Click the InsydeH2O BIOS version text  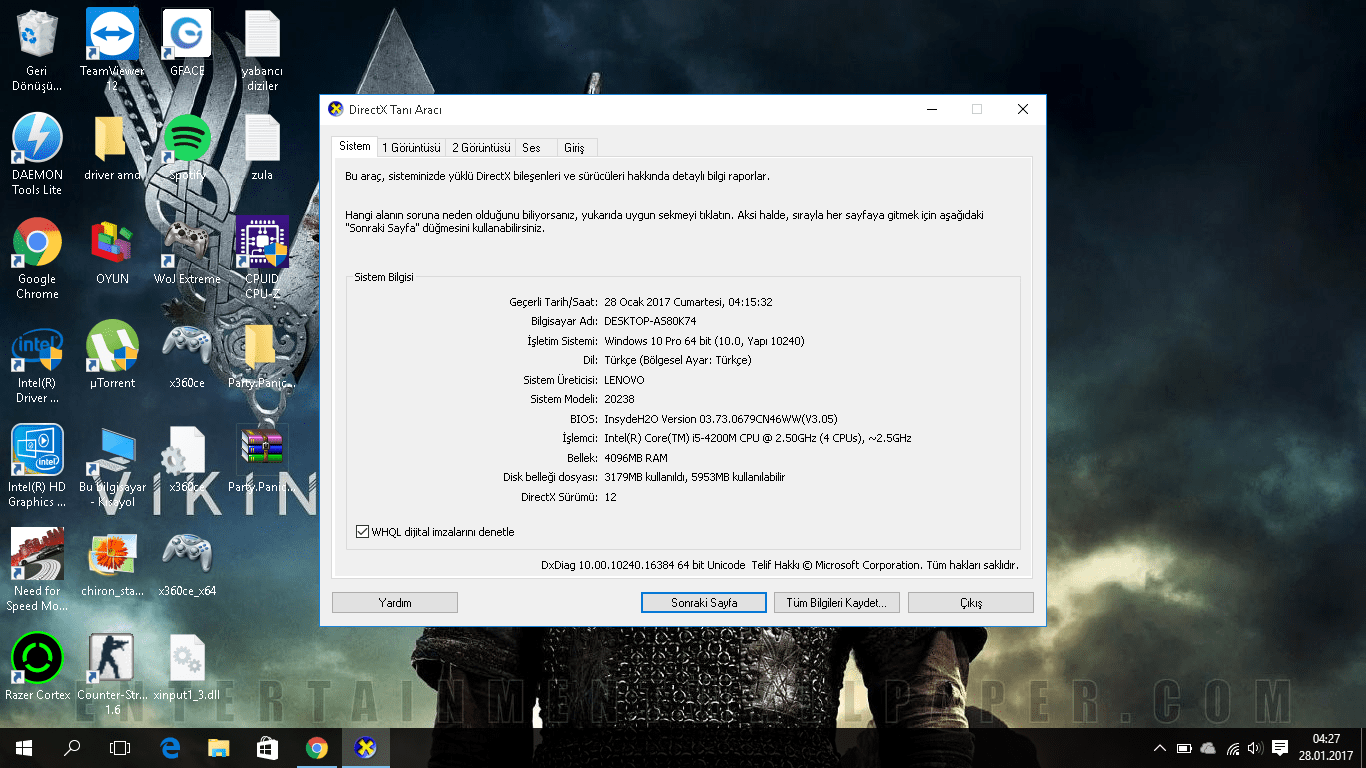(x=721, y=419)
